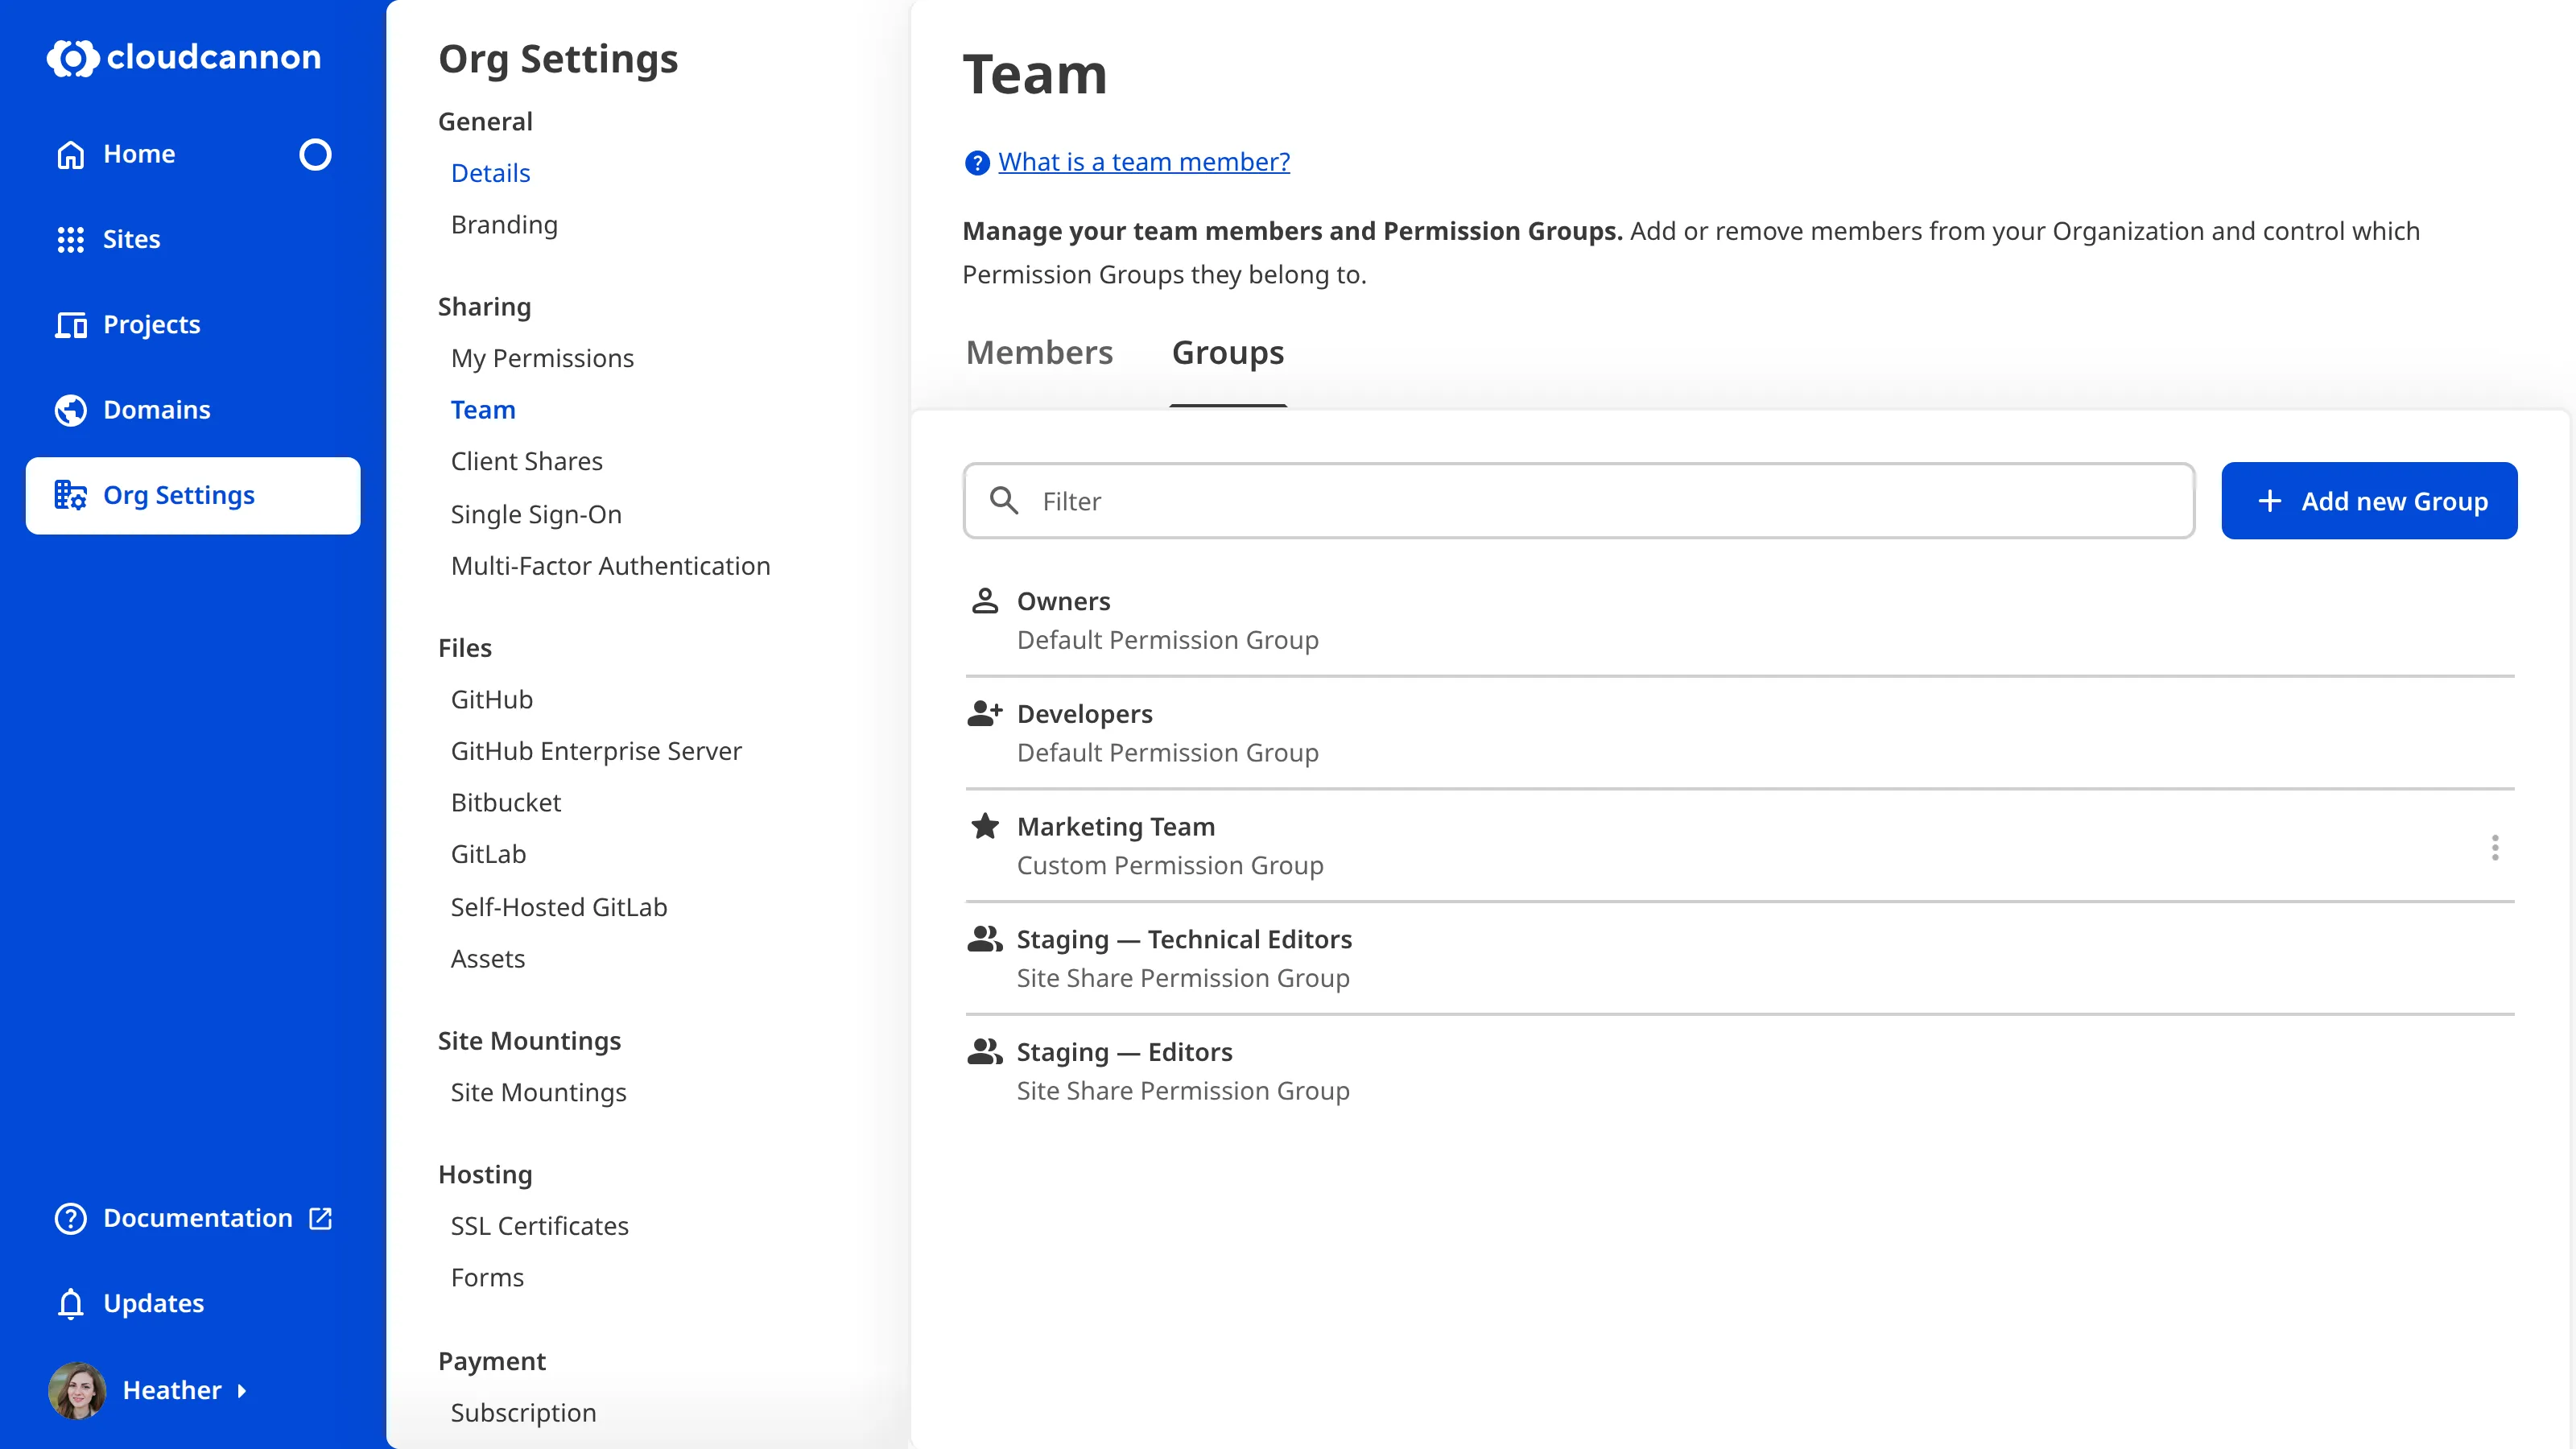Image resolution: width=2576 pixels, height=1449 pixels.
Task: Open the Domains globe icon
Action: coord(70,410)
